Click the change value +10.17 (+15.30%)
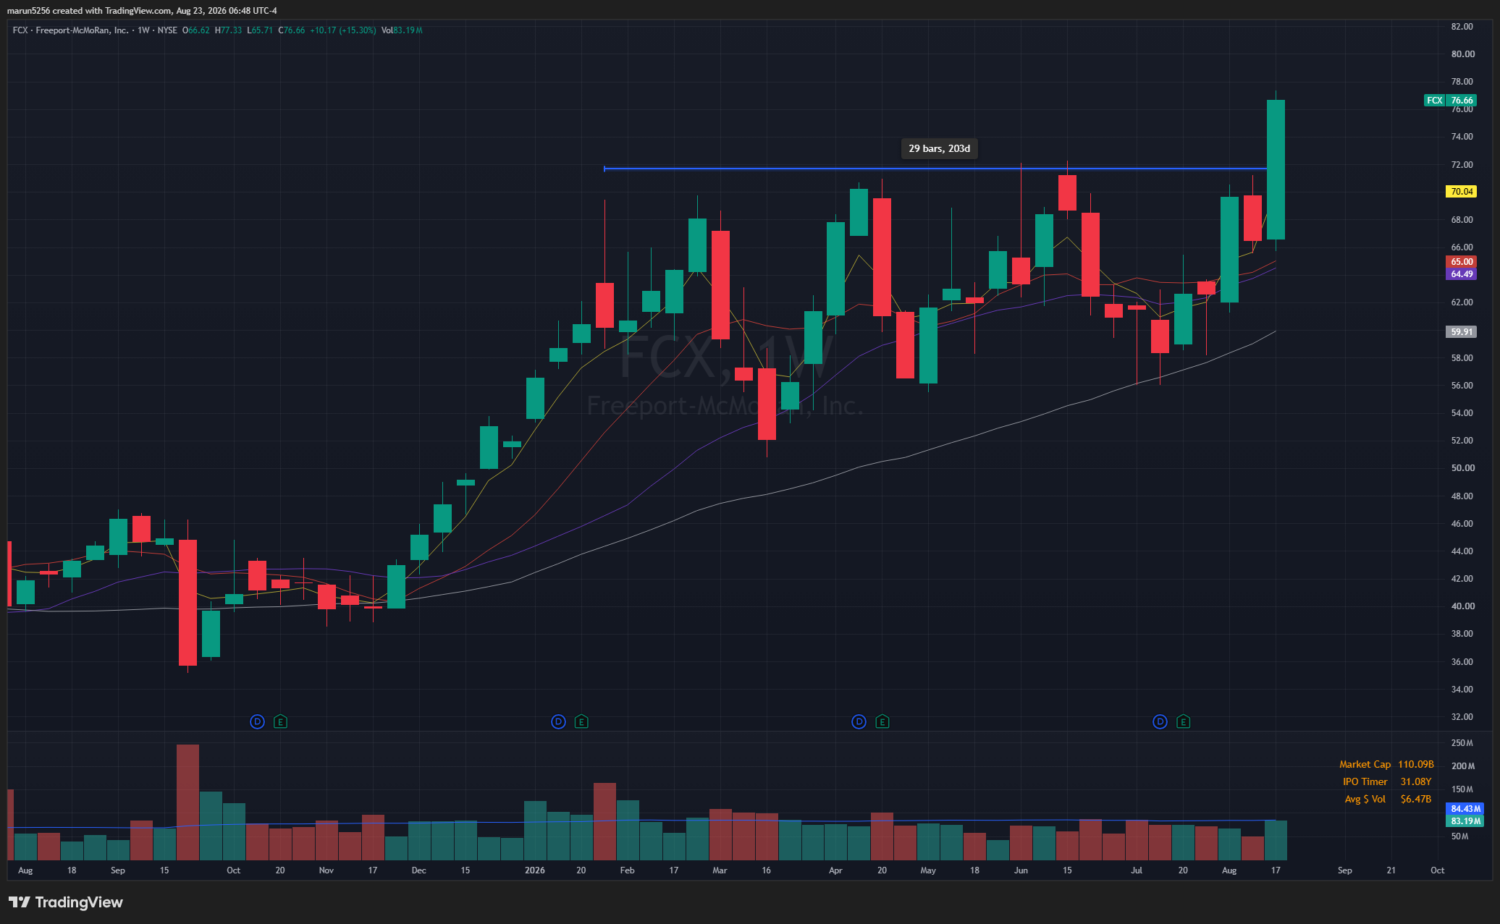 [x=343, y=30]
